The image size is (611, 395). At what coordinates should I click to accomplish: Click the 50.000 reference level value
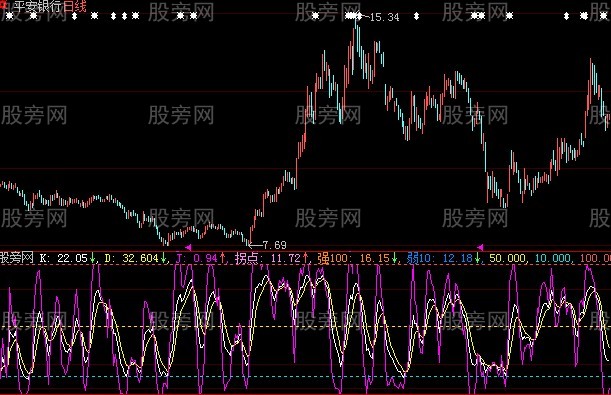[507, 258]
